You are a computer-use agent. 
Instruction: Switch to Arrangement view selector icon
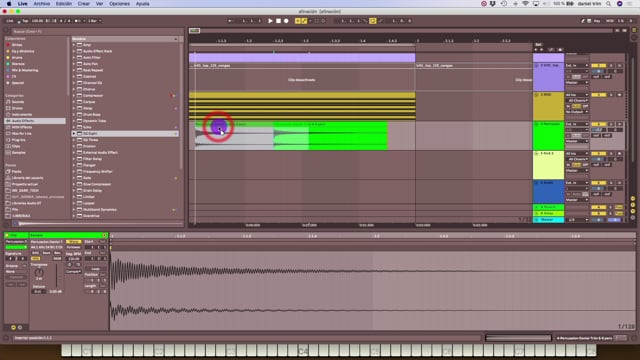coord(634,30)
